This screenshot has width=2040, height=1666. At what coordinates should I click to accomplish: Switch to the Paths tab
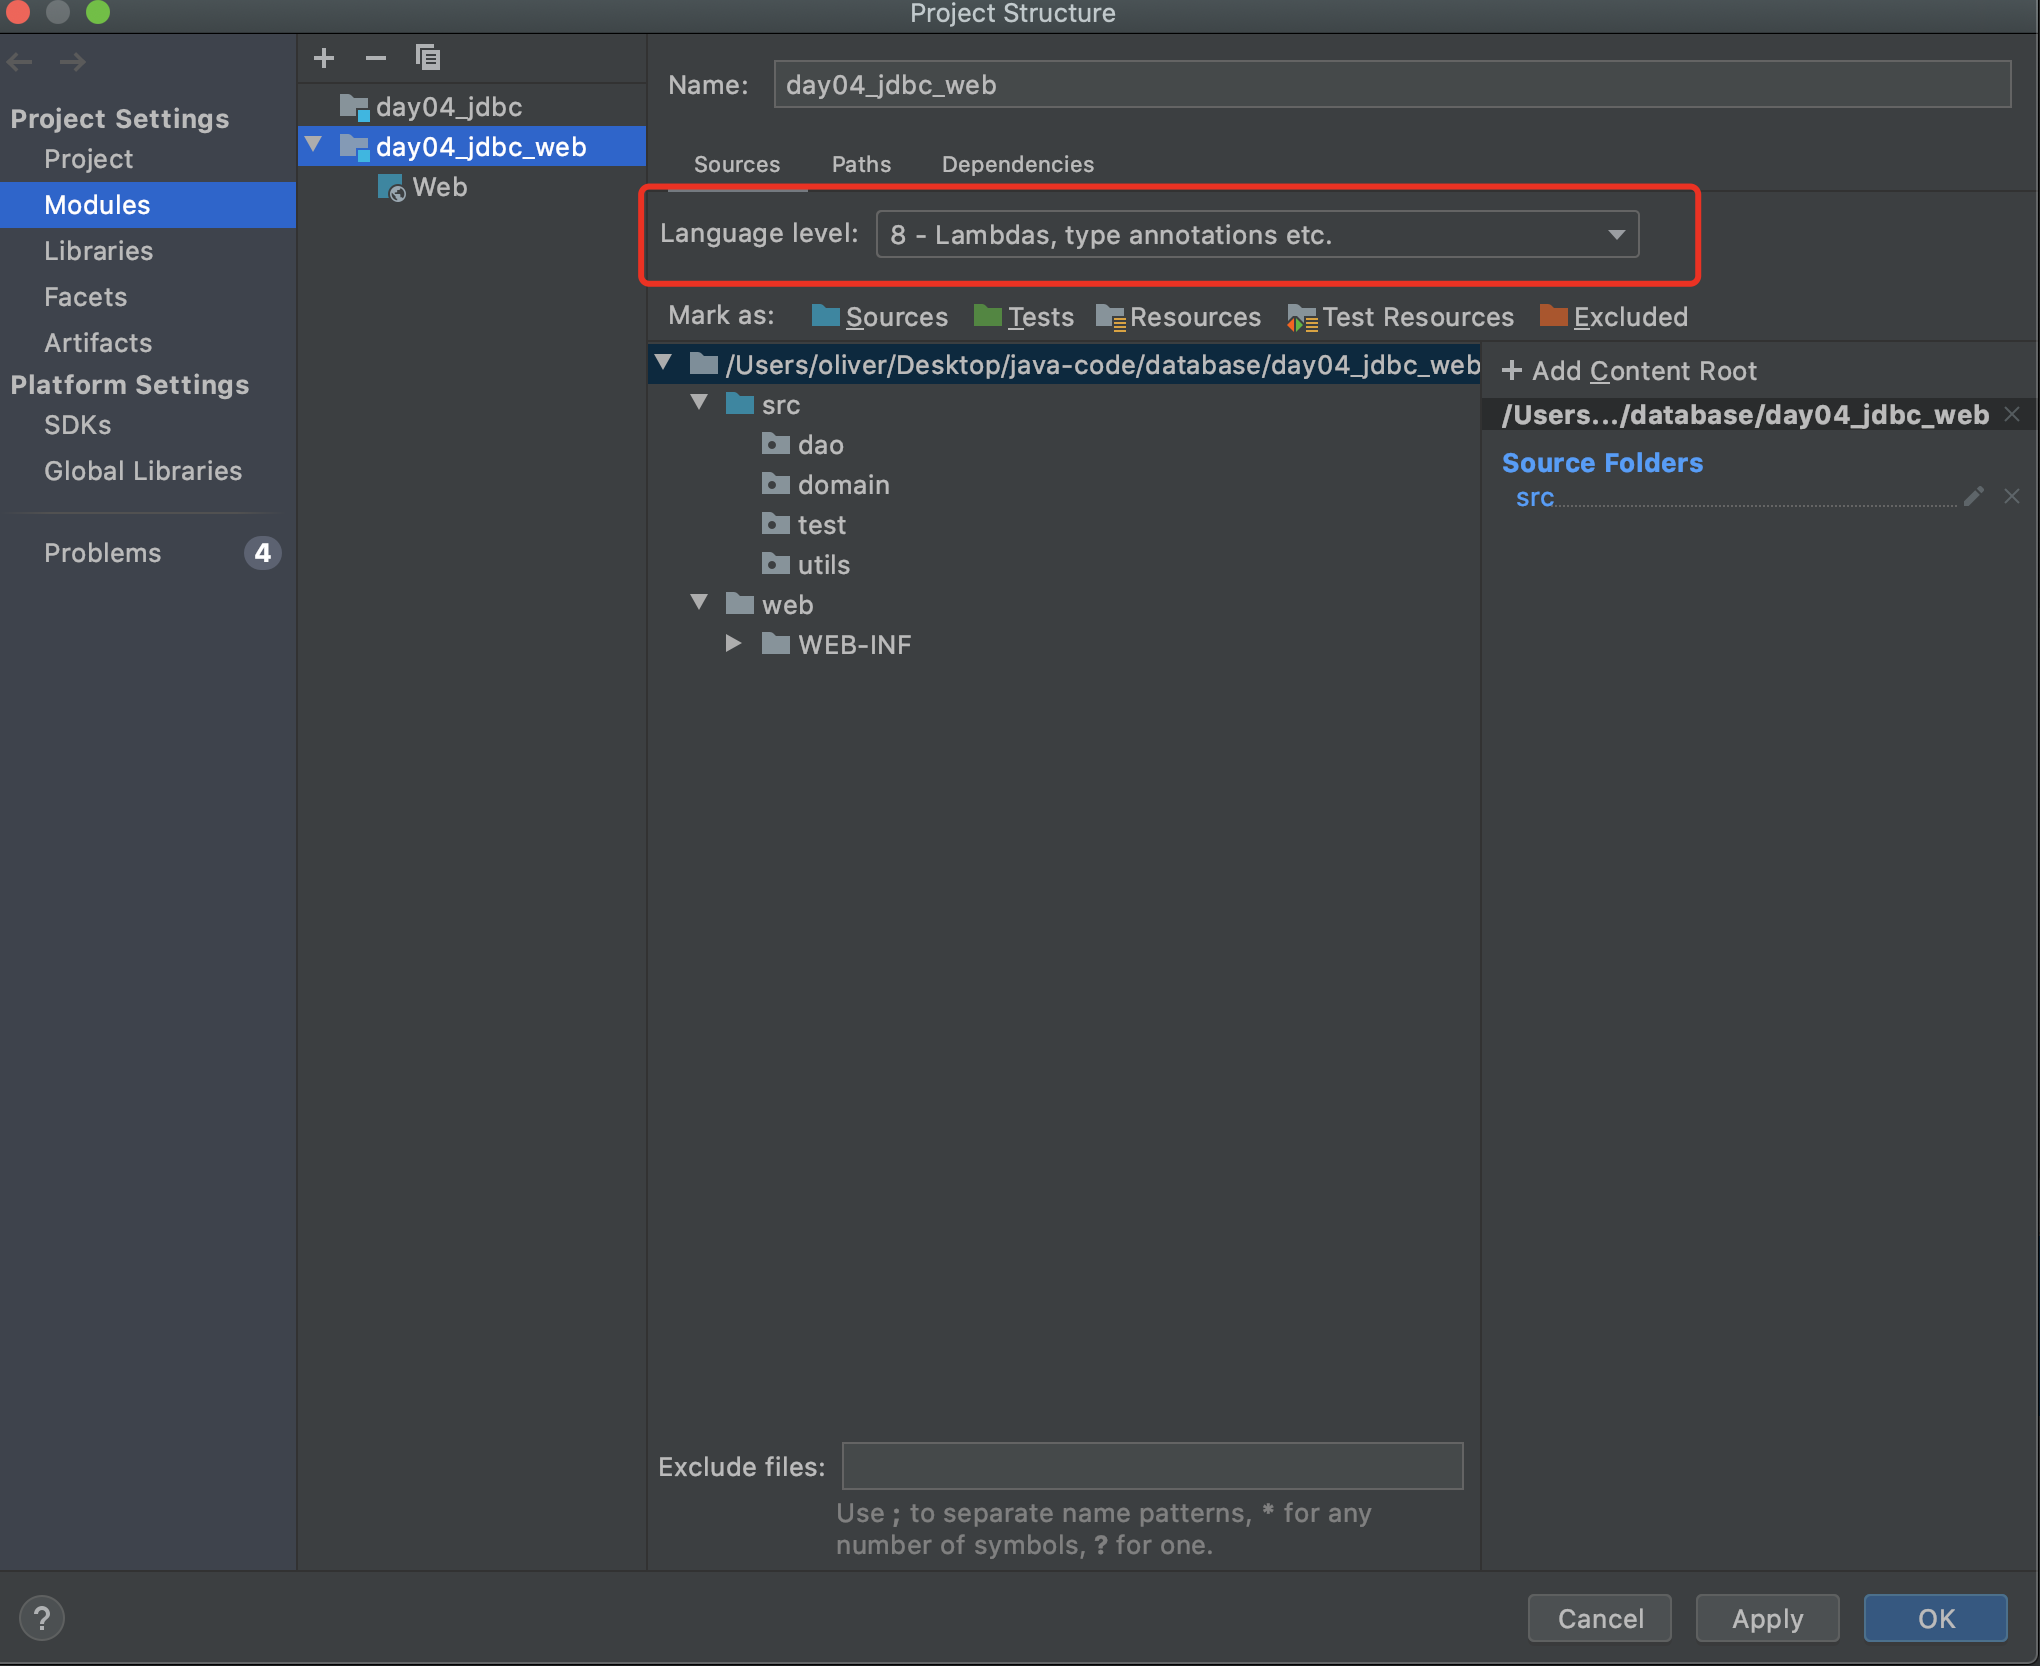tap(860, 164)
